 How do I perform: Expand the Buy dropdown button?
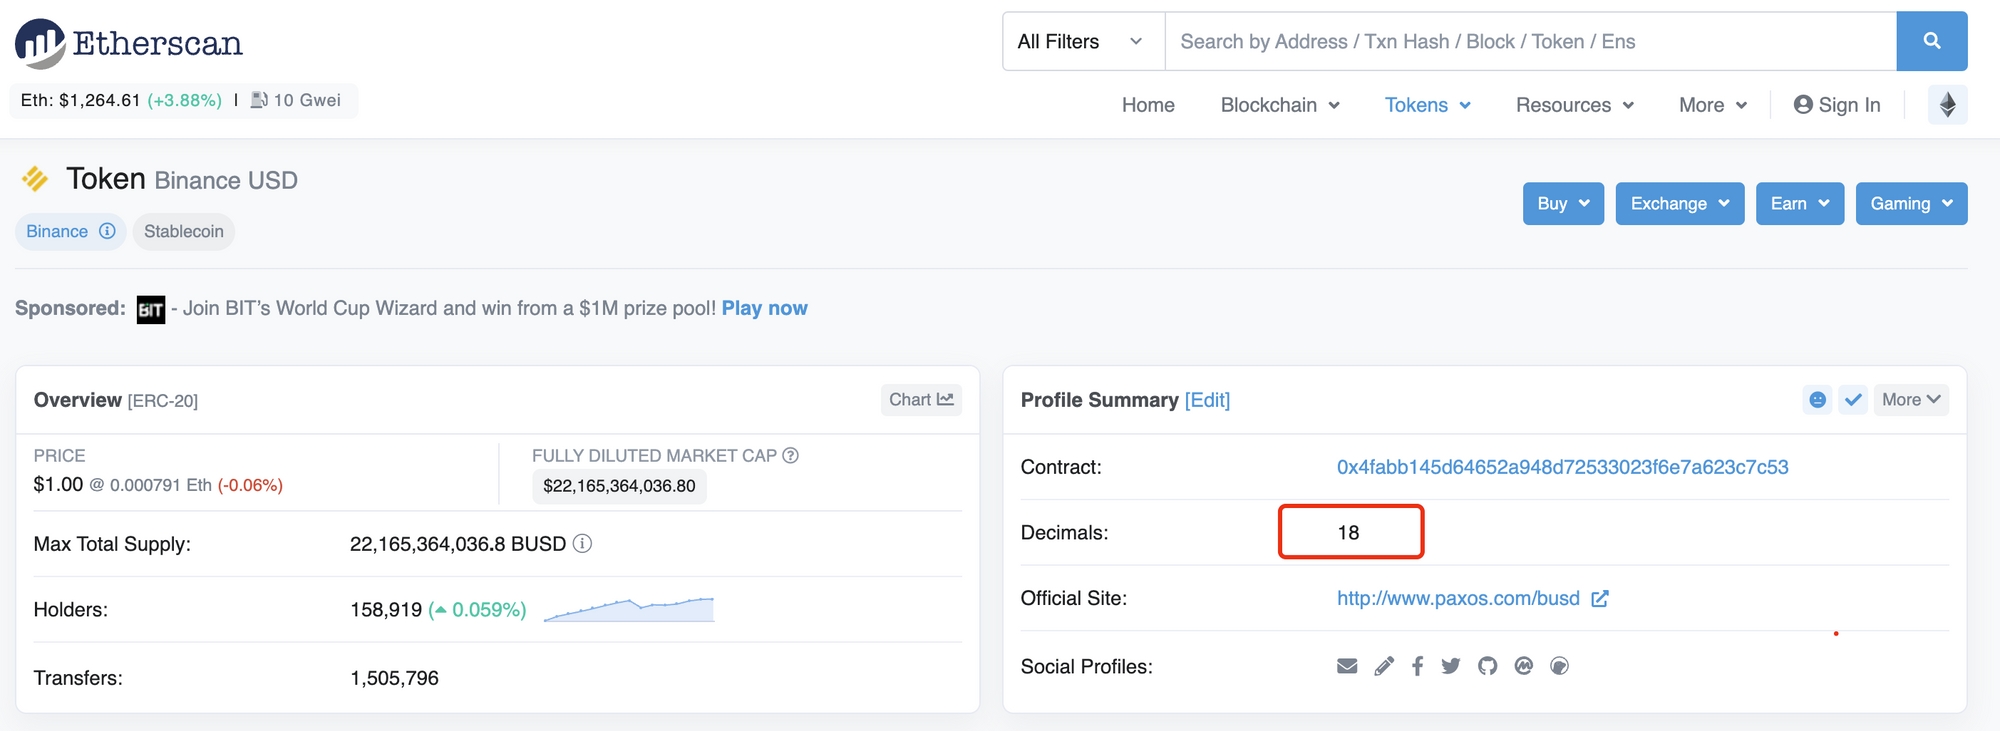1562,204
